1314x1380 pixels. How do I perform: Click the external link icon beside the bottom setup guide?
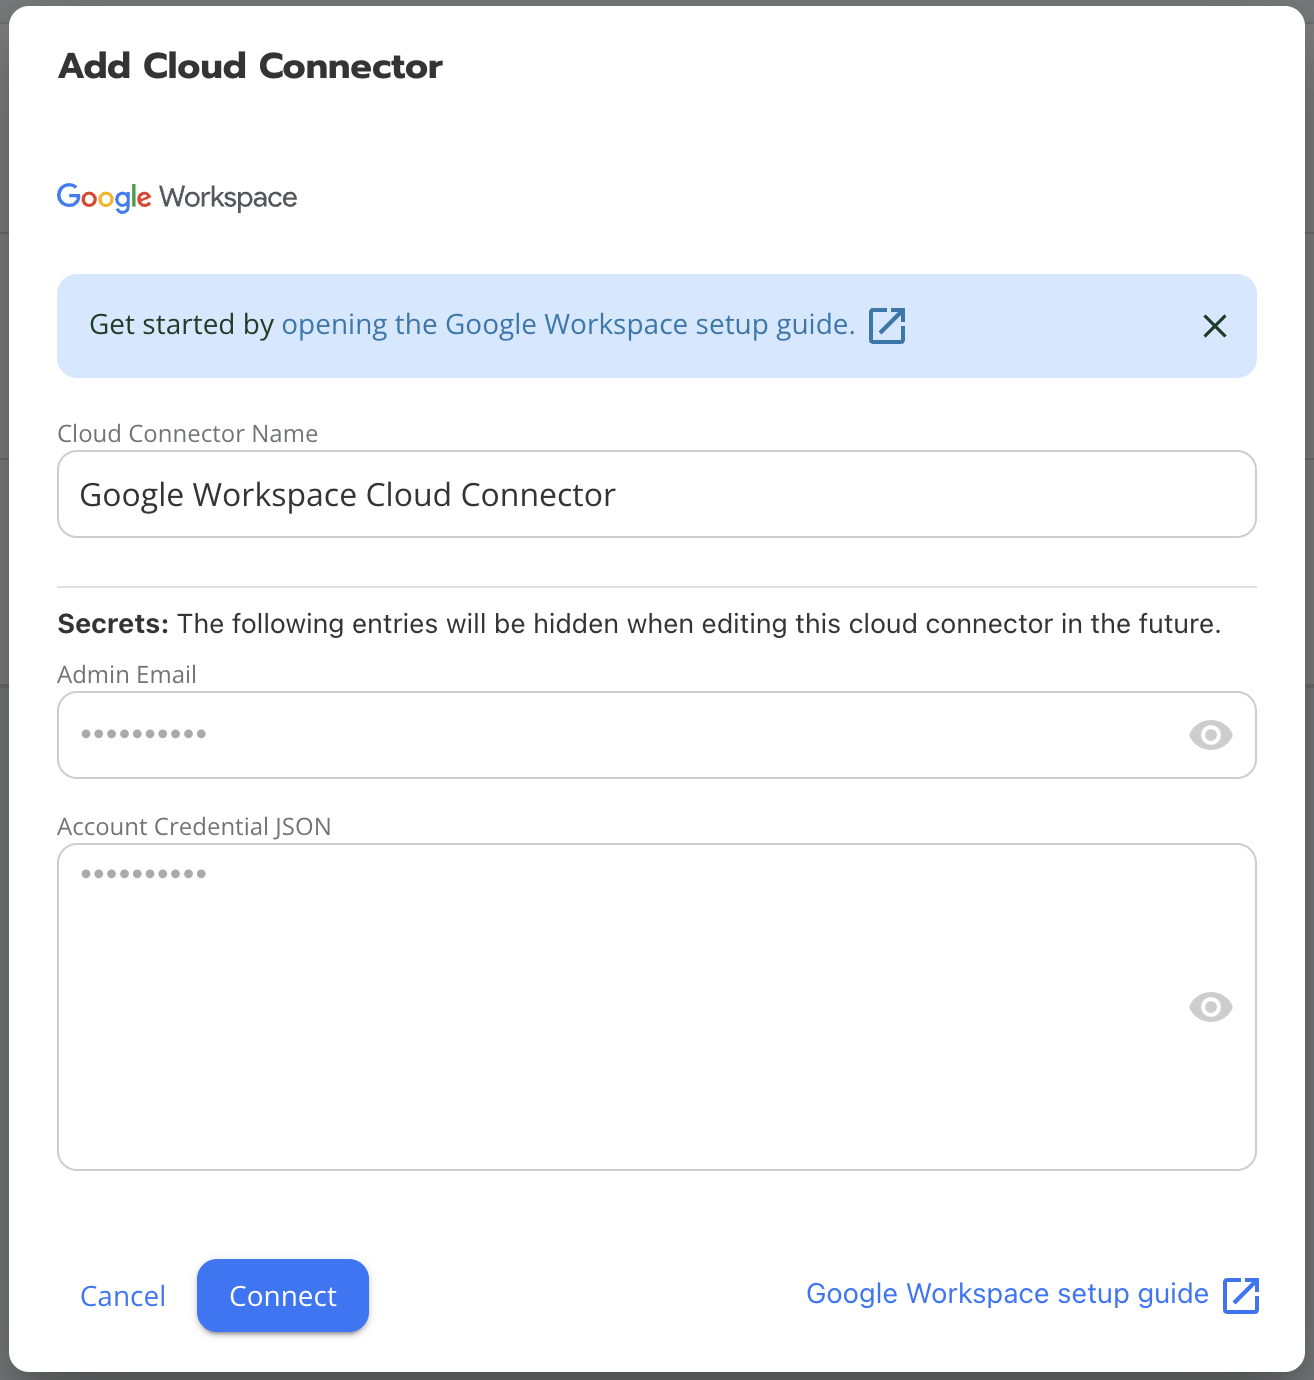point(1241,1295)
